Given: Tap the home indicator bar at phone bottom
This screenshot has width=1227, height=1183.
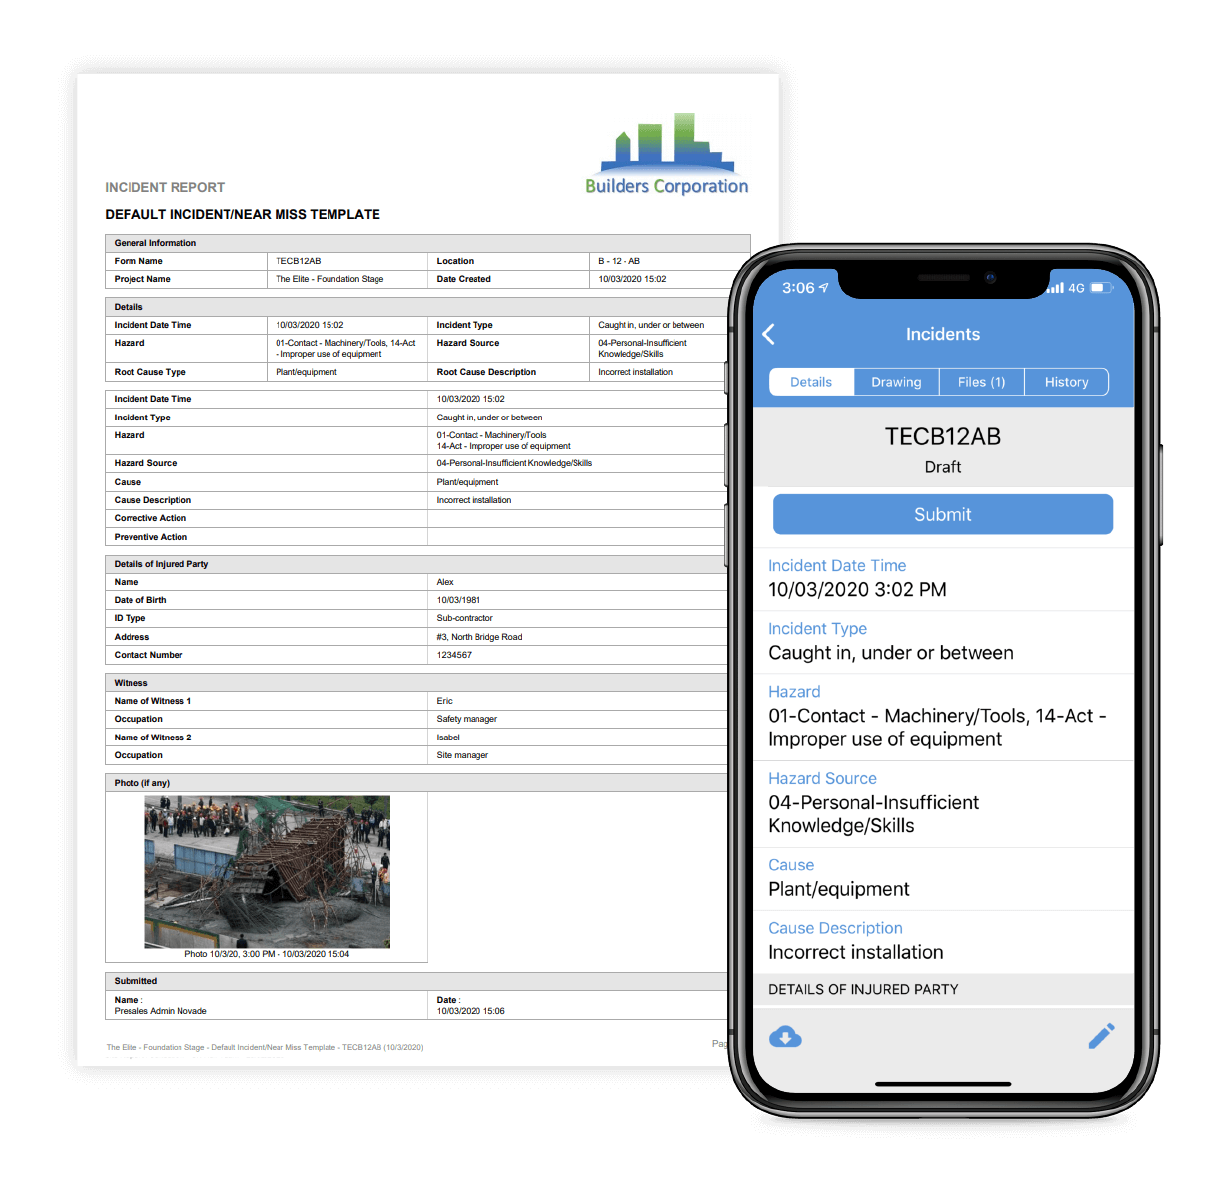Looking at the screenshot, I should (x=942, y=1083).
